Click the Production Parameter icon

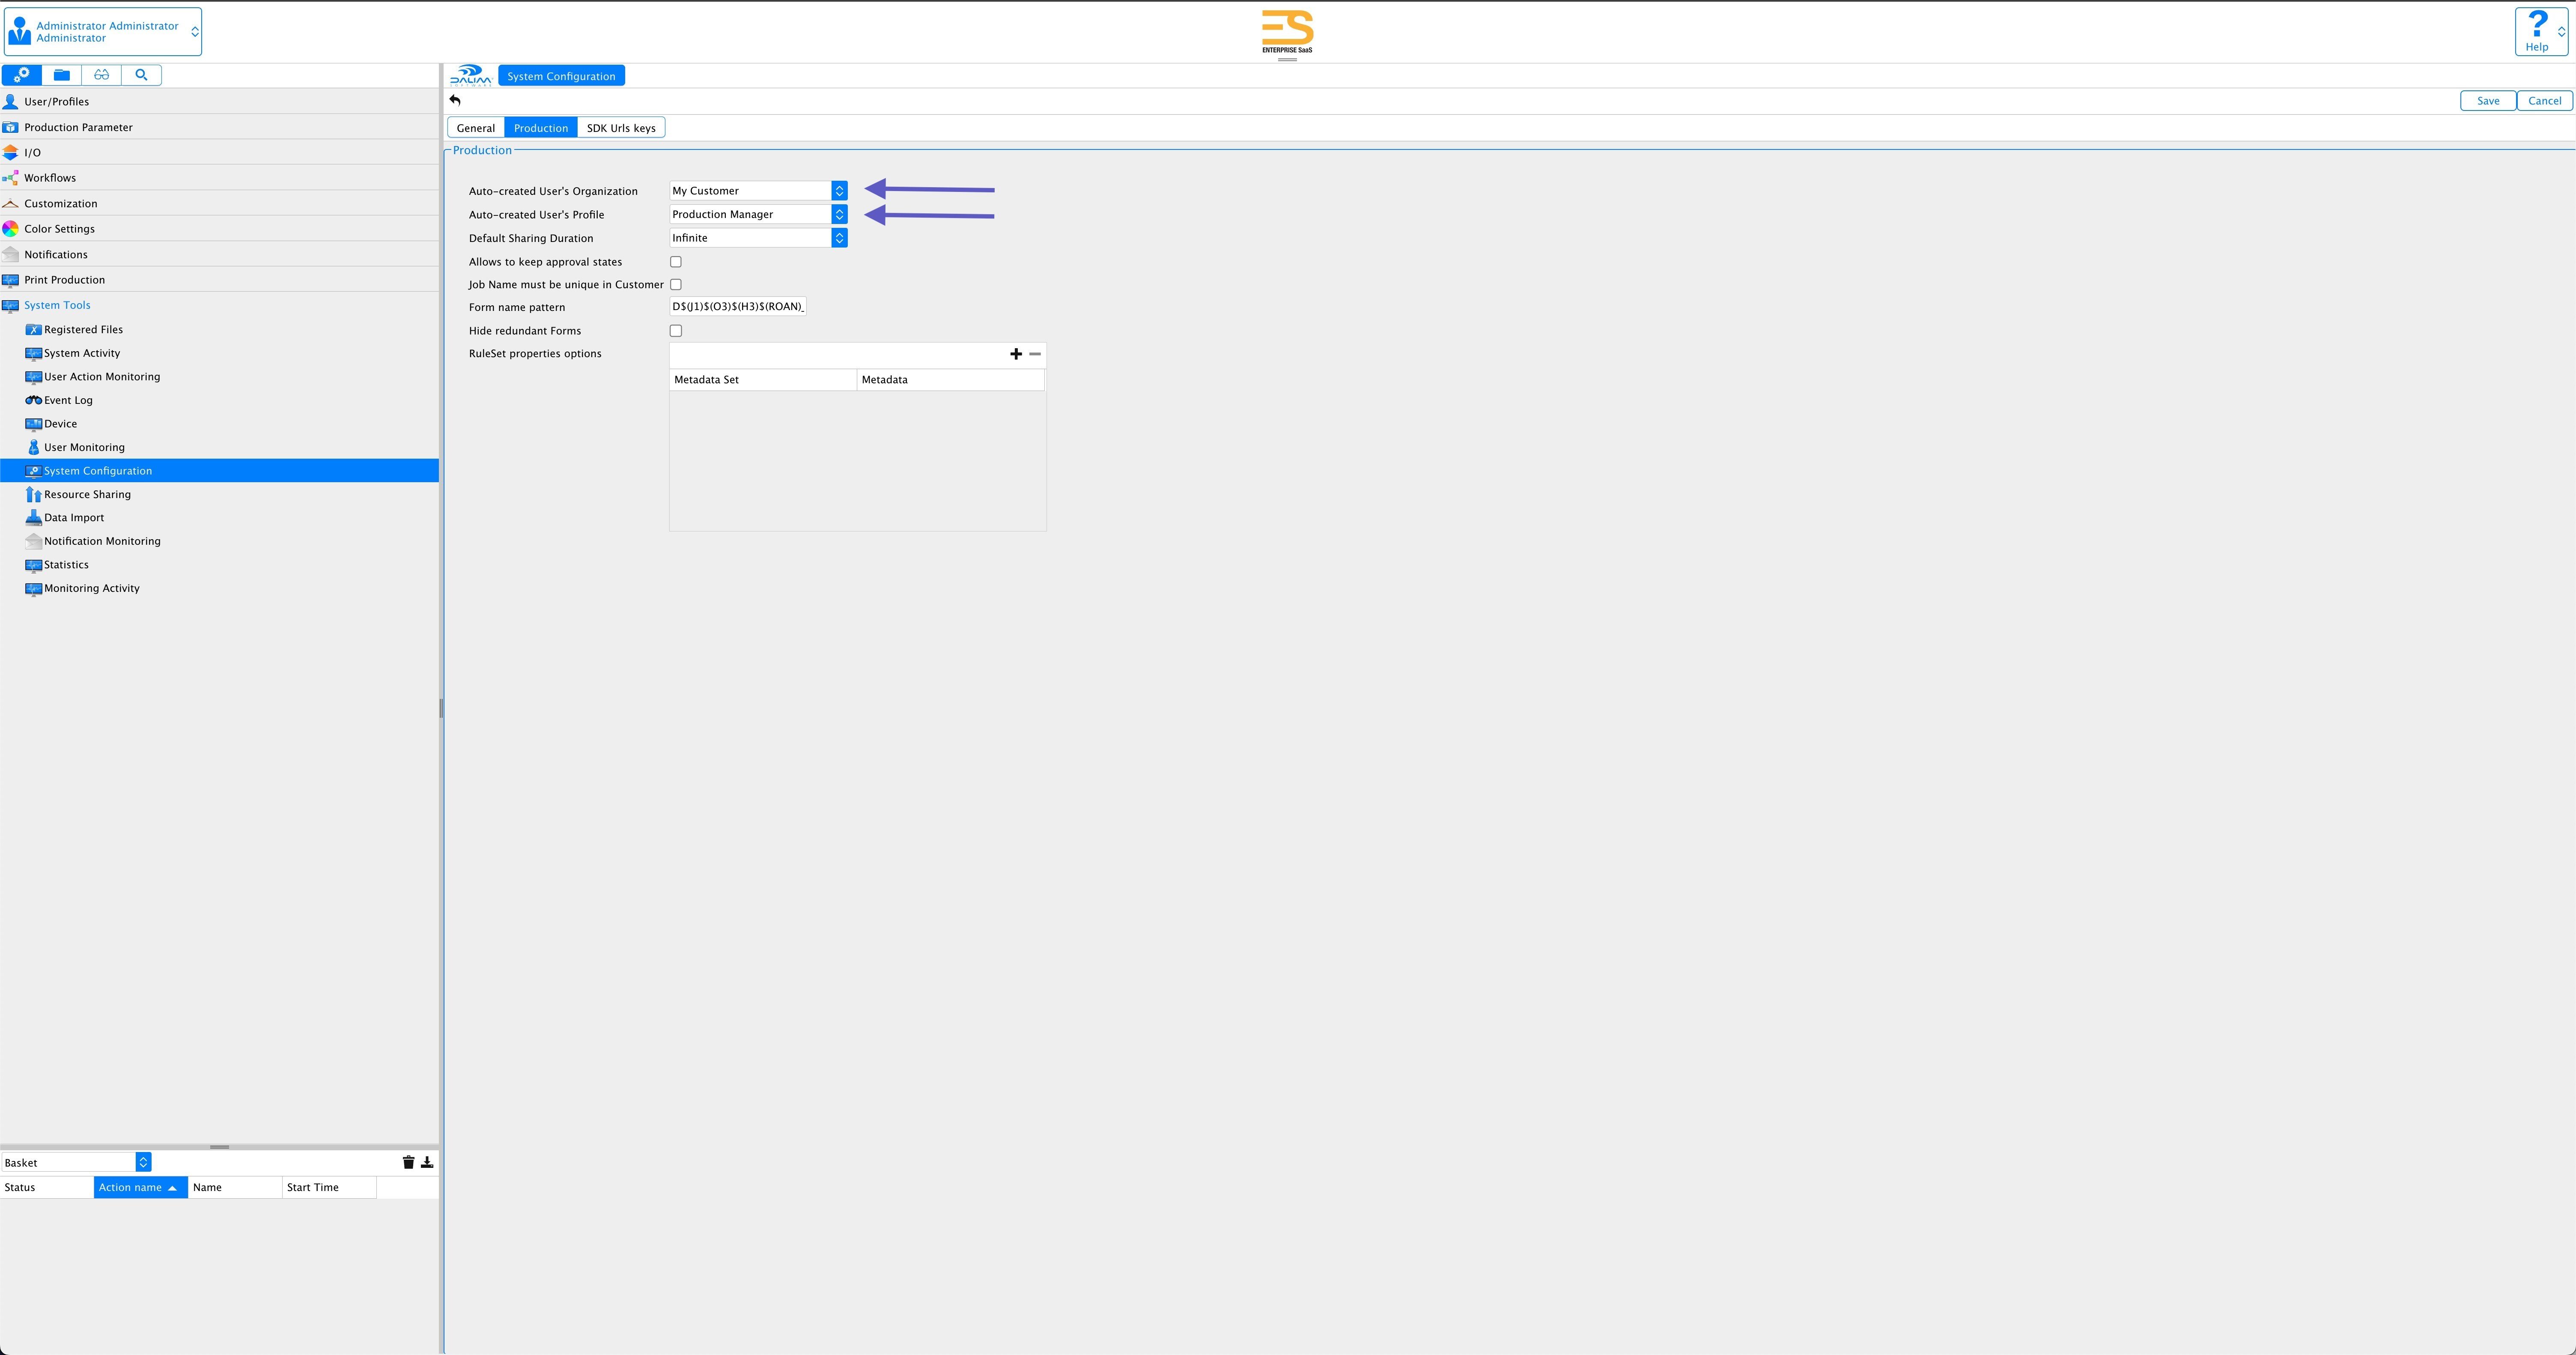coord(10,127)
